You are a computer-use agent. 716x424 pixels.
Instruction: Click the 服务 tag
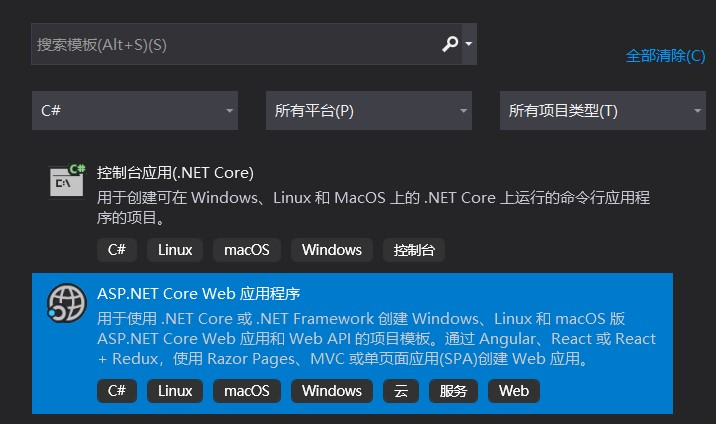click(x=453, y=391)
